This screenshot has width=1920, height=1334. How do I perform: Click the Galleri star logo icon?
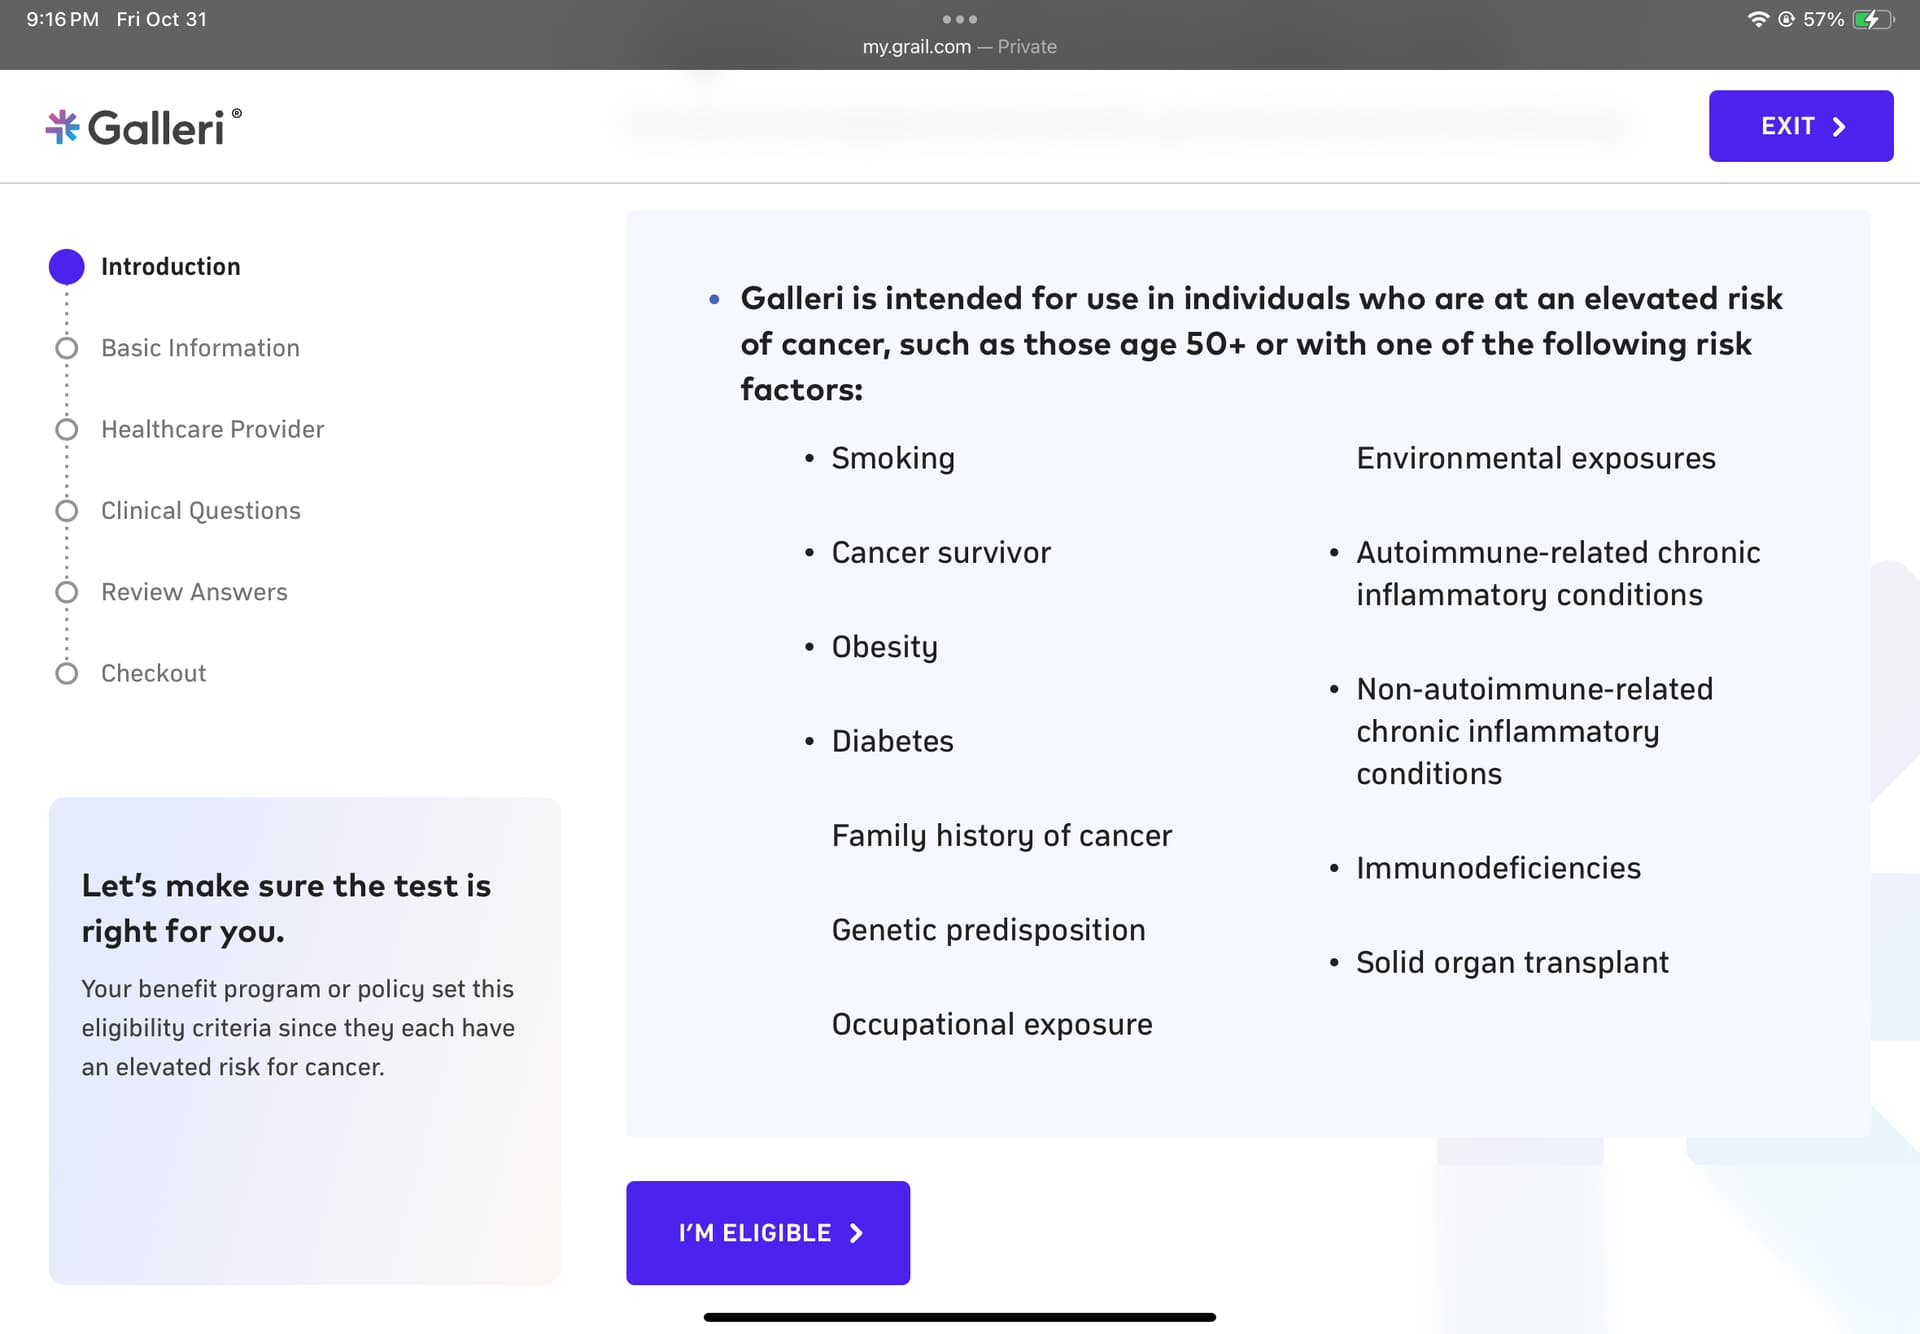tap(62, 127)
